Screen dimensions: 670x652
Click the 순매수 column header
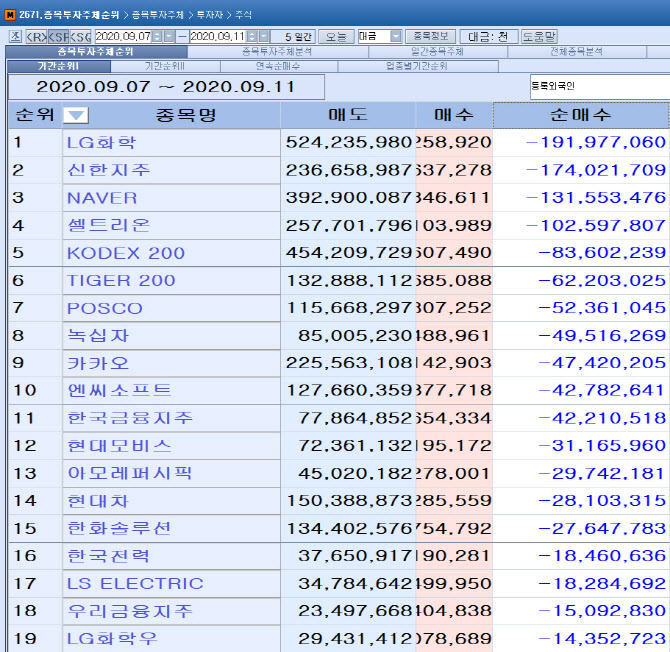pyautogui.click(x=581, y=115)
